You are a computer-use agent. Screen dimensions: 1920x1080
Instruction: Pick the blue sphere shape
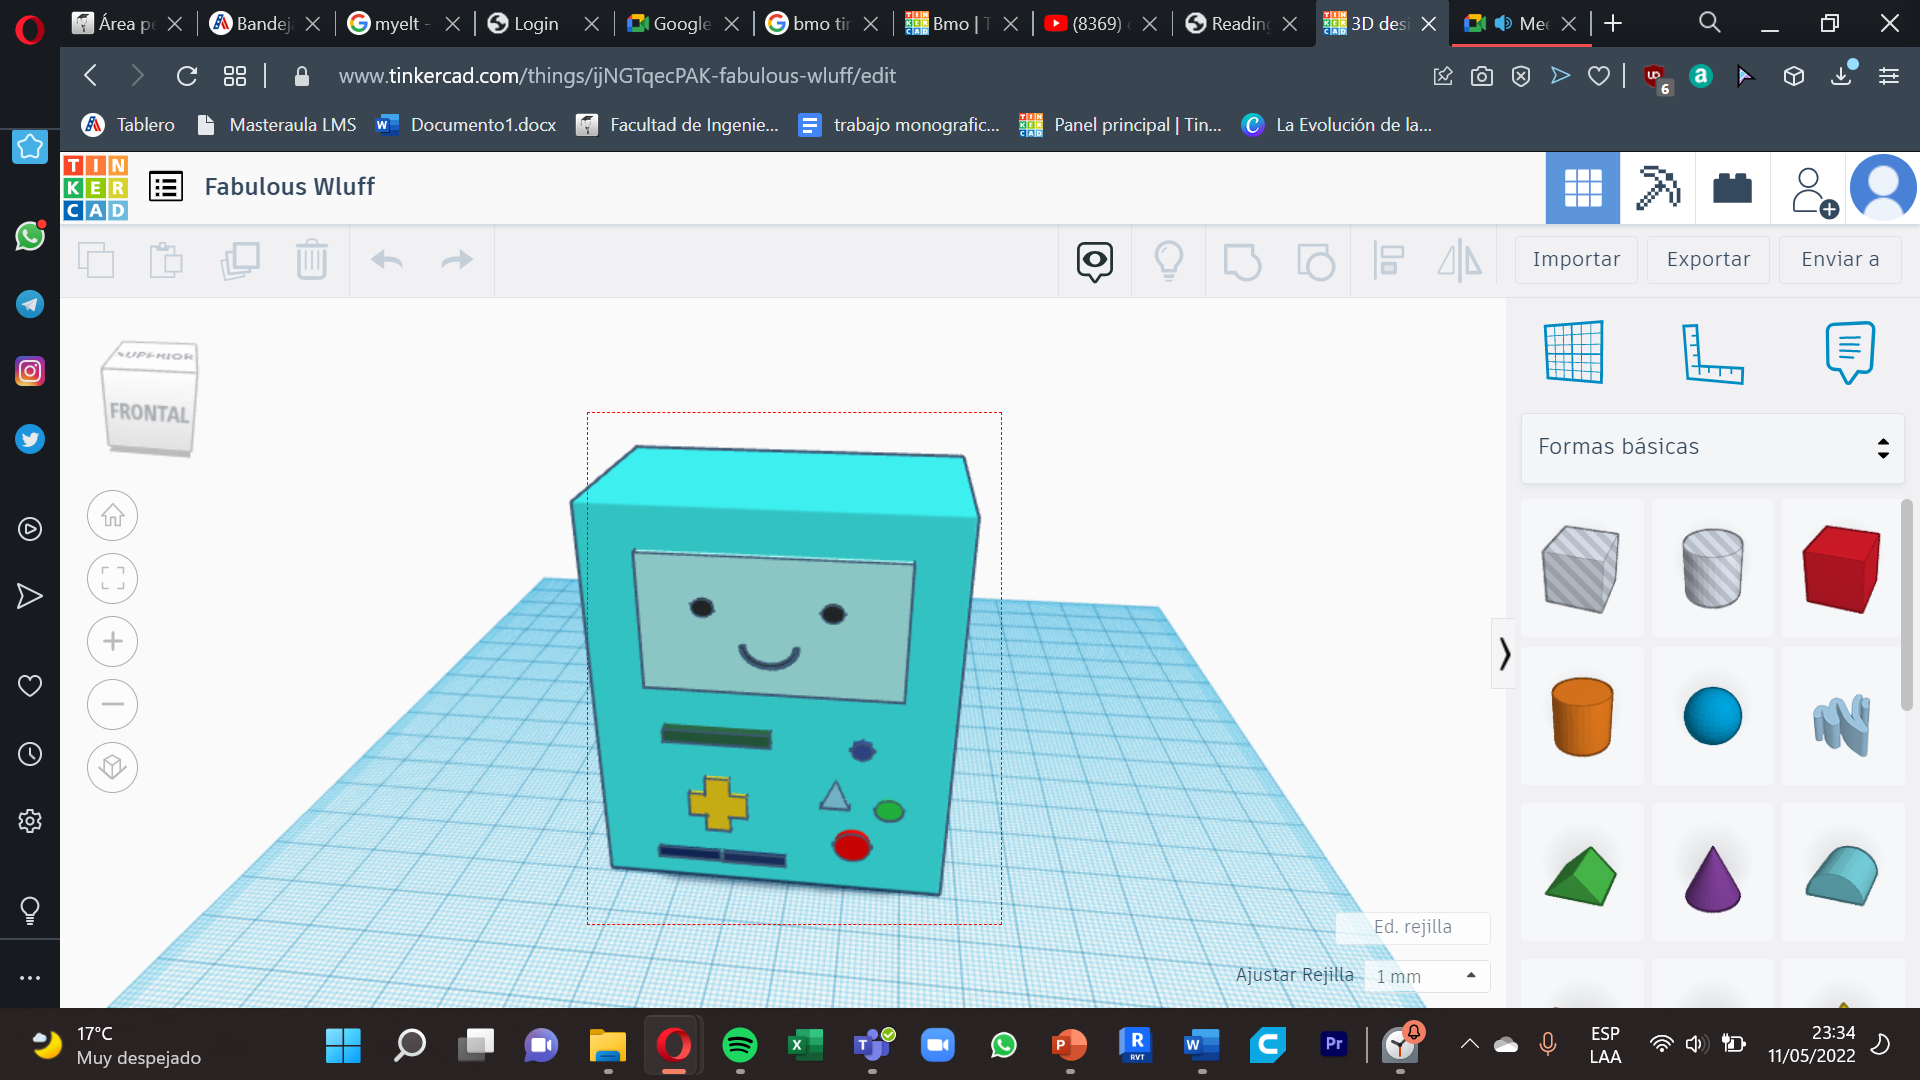pyautogui.click(x=1713, y=716)
